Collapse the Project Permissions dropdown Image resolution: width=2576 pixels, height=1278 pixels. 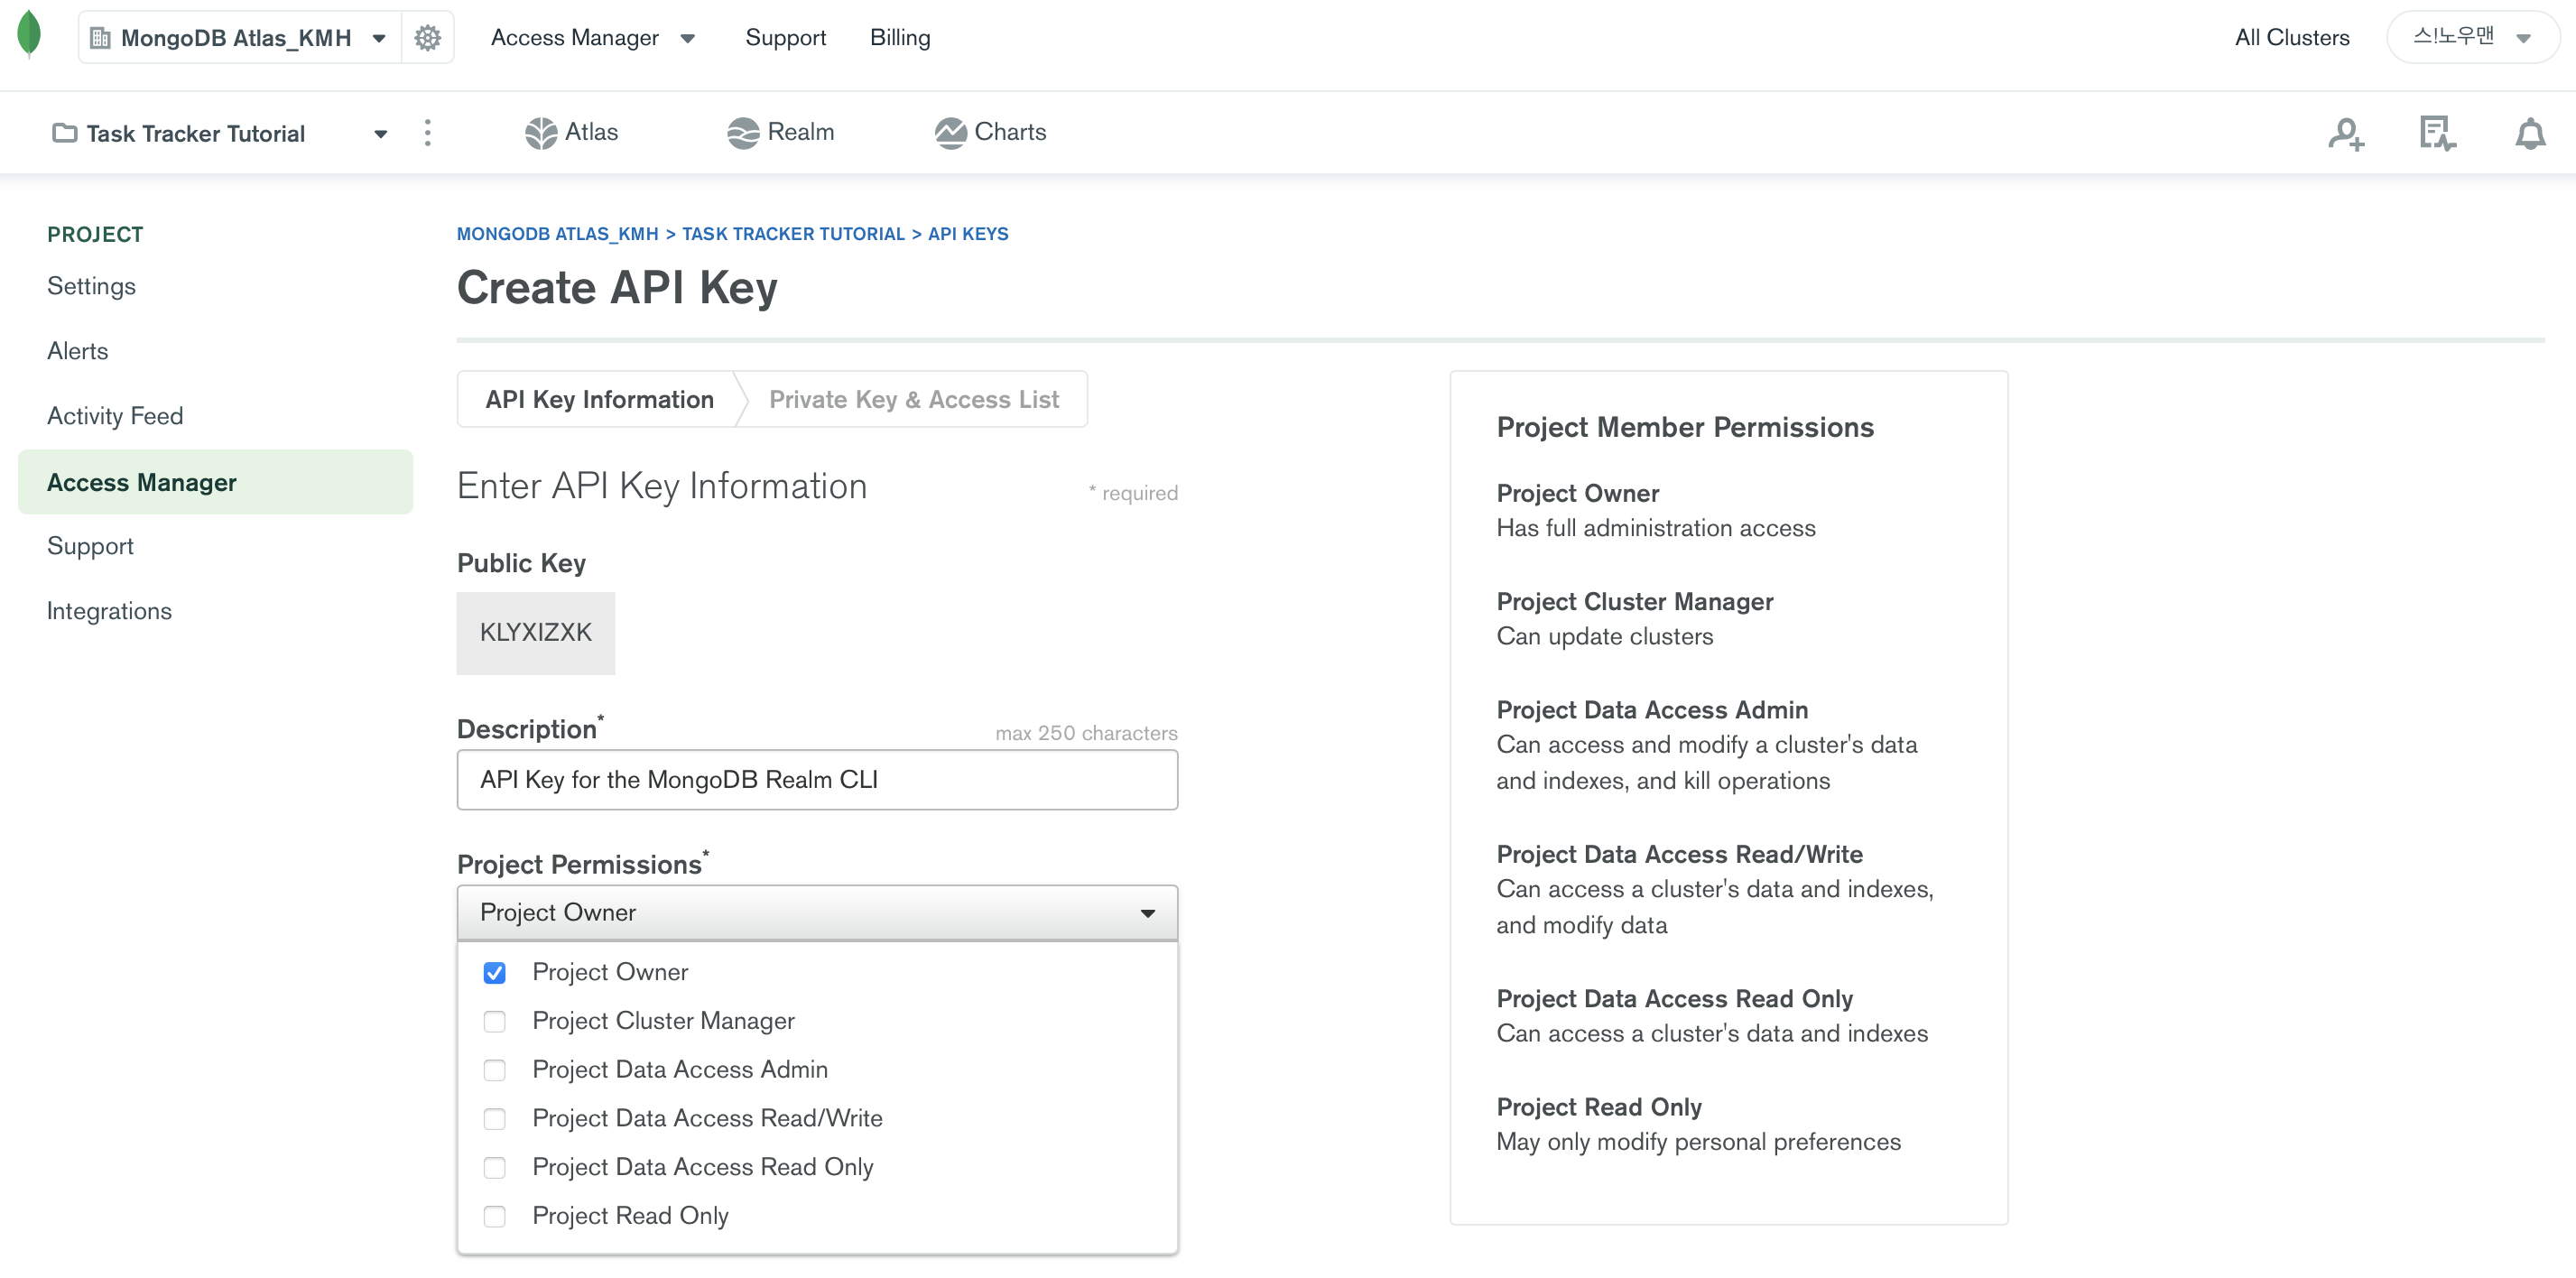tap(1147, 913)
